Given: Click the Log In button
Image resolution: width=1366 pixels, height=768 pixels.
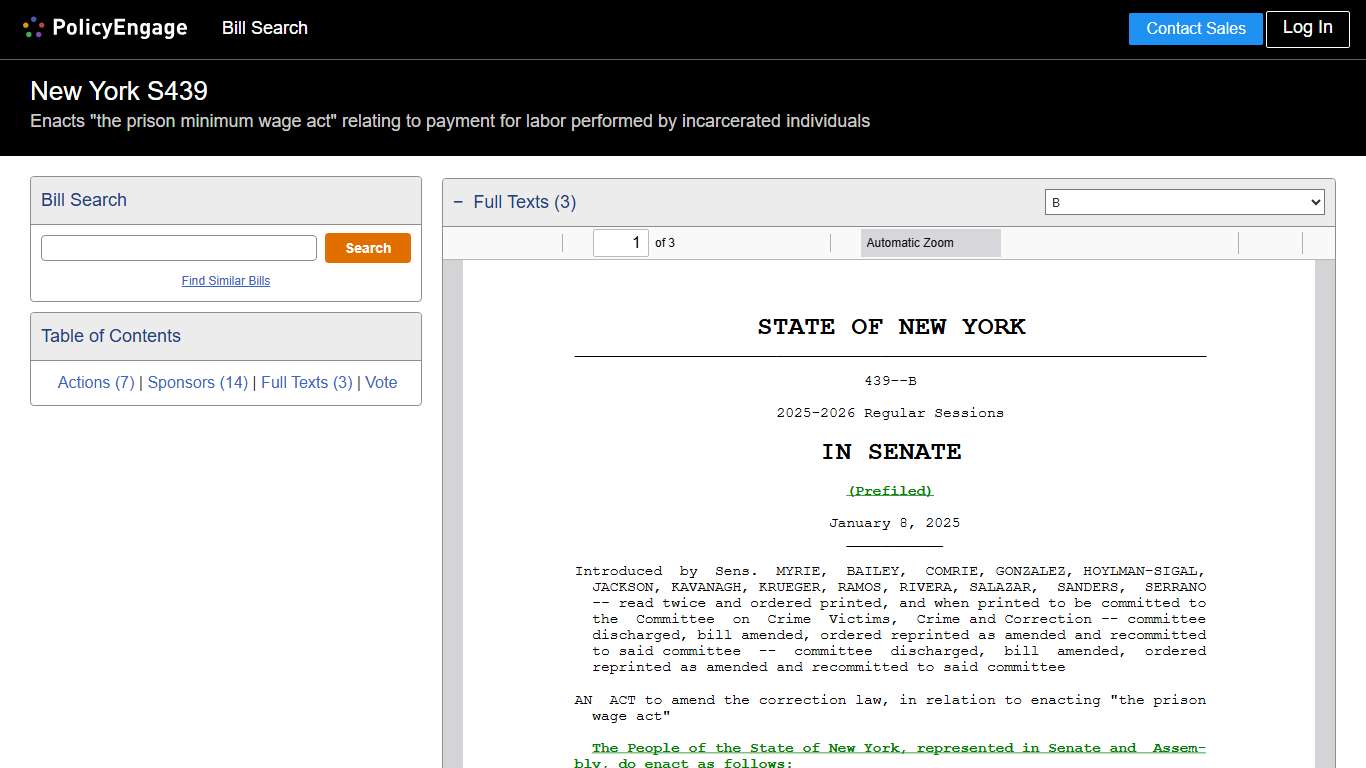Looking at the screenshot, I should pos(1307,28).
